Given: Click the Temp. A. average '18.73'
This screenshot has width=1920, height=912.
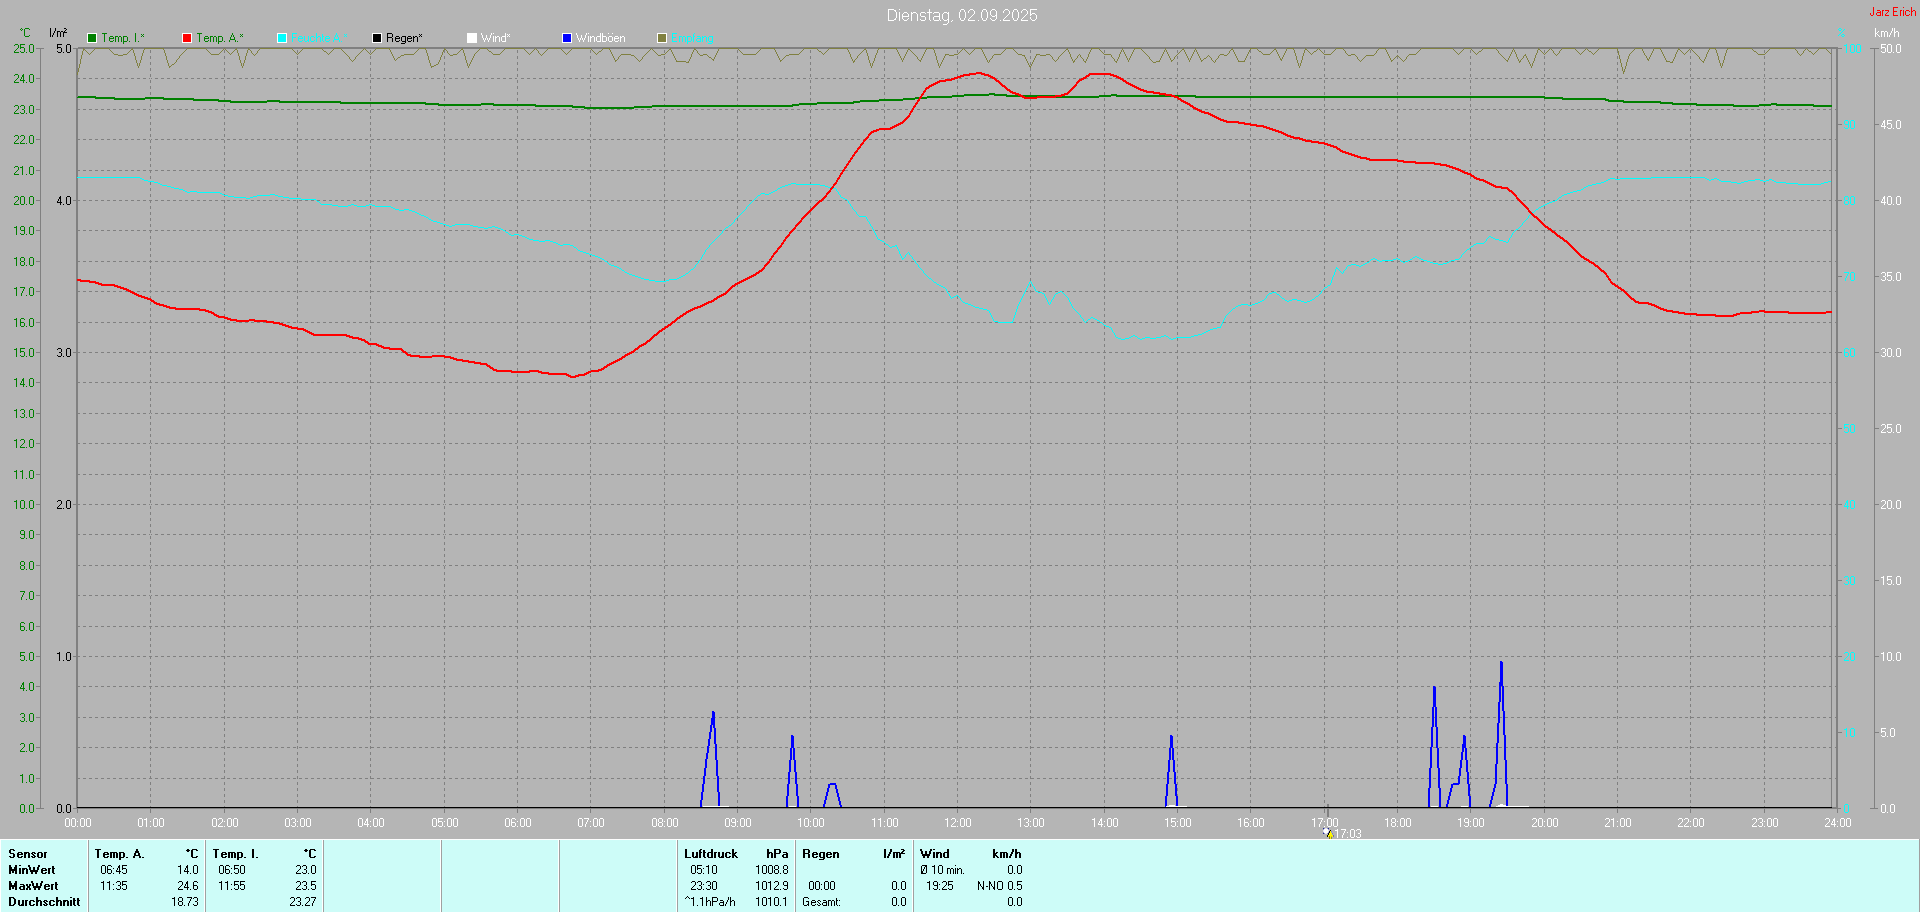Looking at the screenshot, I should [185, 902].
